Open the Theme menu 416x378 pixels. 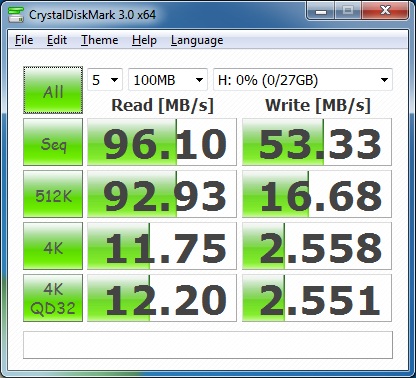tap(100, 40)
